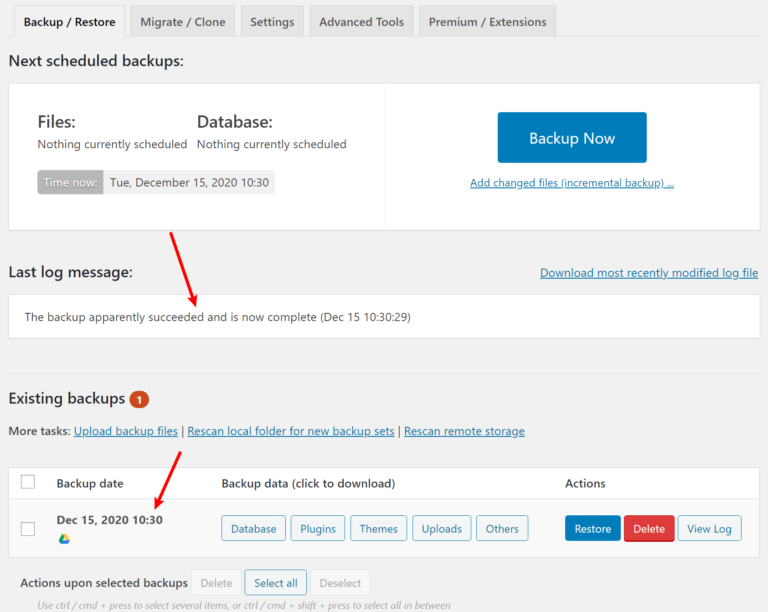
Task: Click the Existing backups heading
Action: (x=67, y=399)
